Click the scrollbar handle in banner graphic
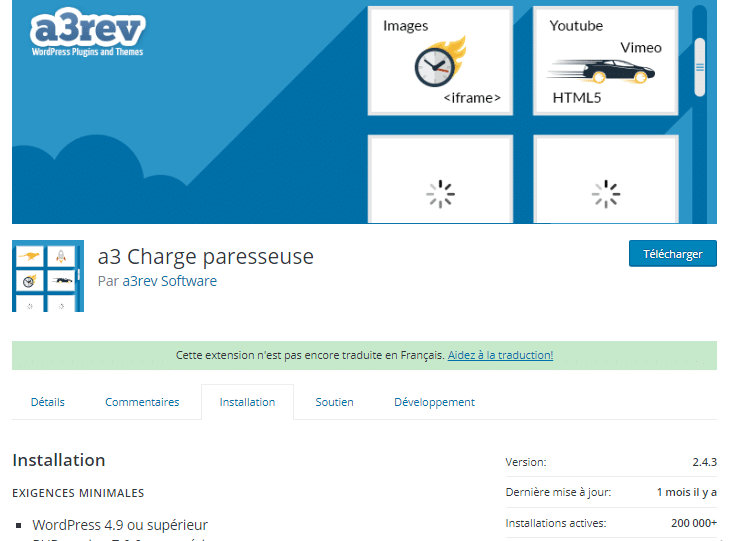This screenshot has width=733, height=541. [700, 67]
